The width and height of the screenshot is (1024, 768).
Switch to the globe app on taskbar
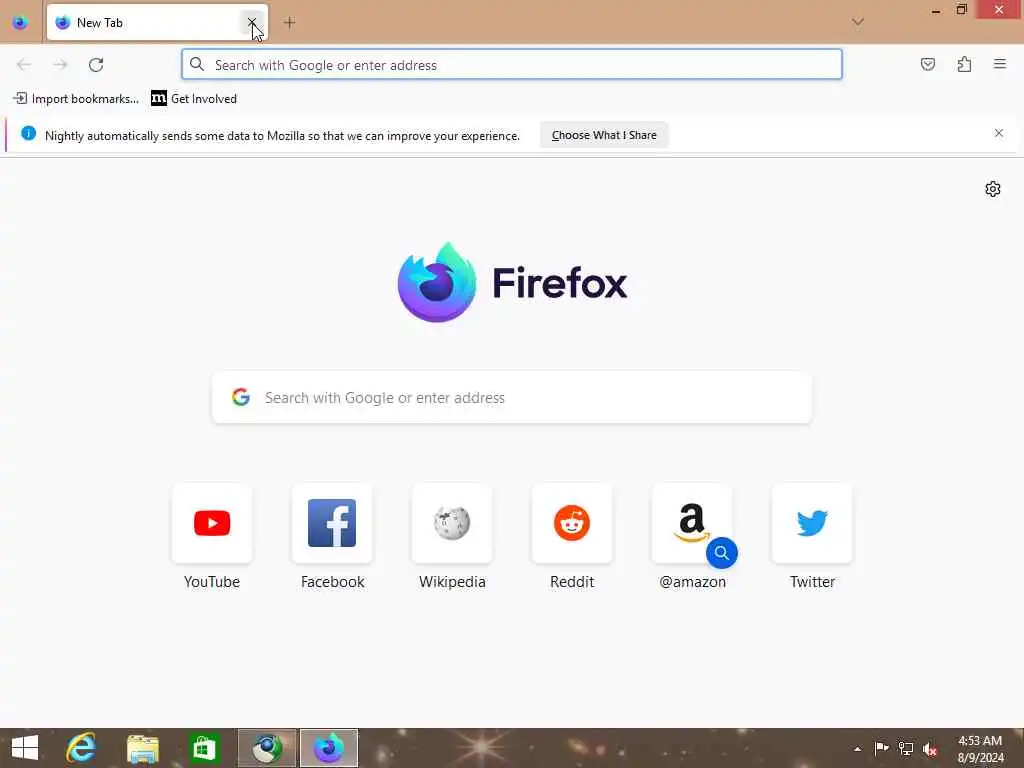pos(266,748)
